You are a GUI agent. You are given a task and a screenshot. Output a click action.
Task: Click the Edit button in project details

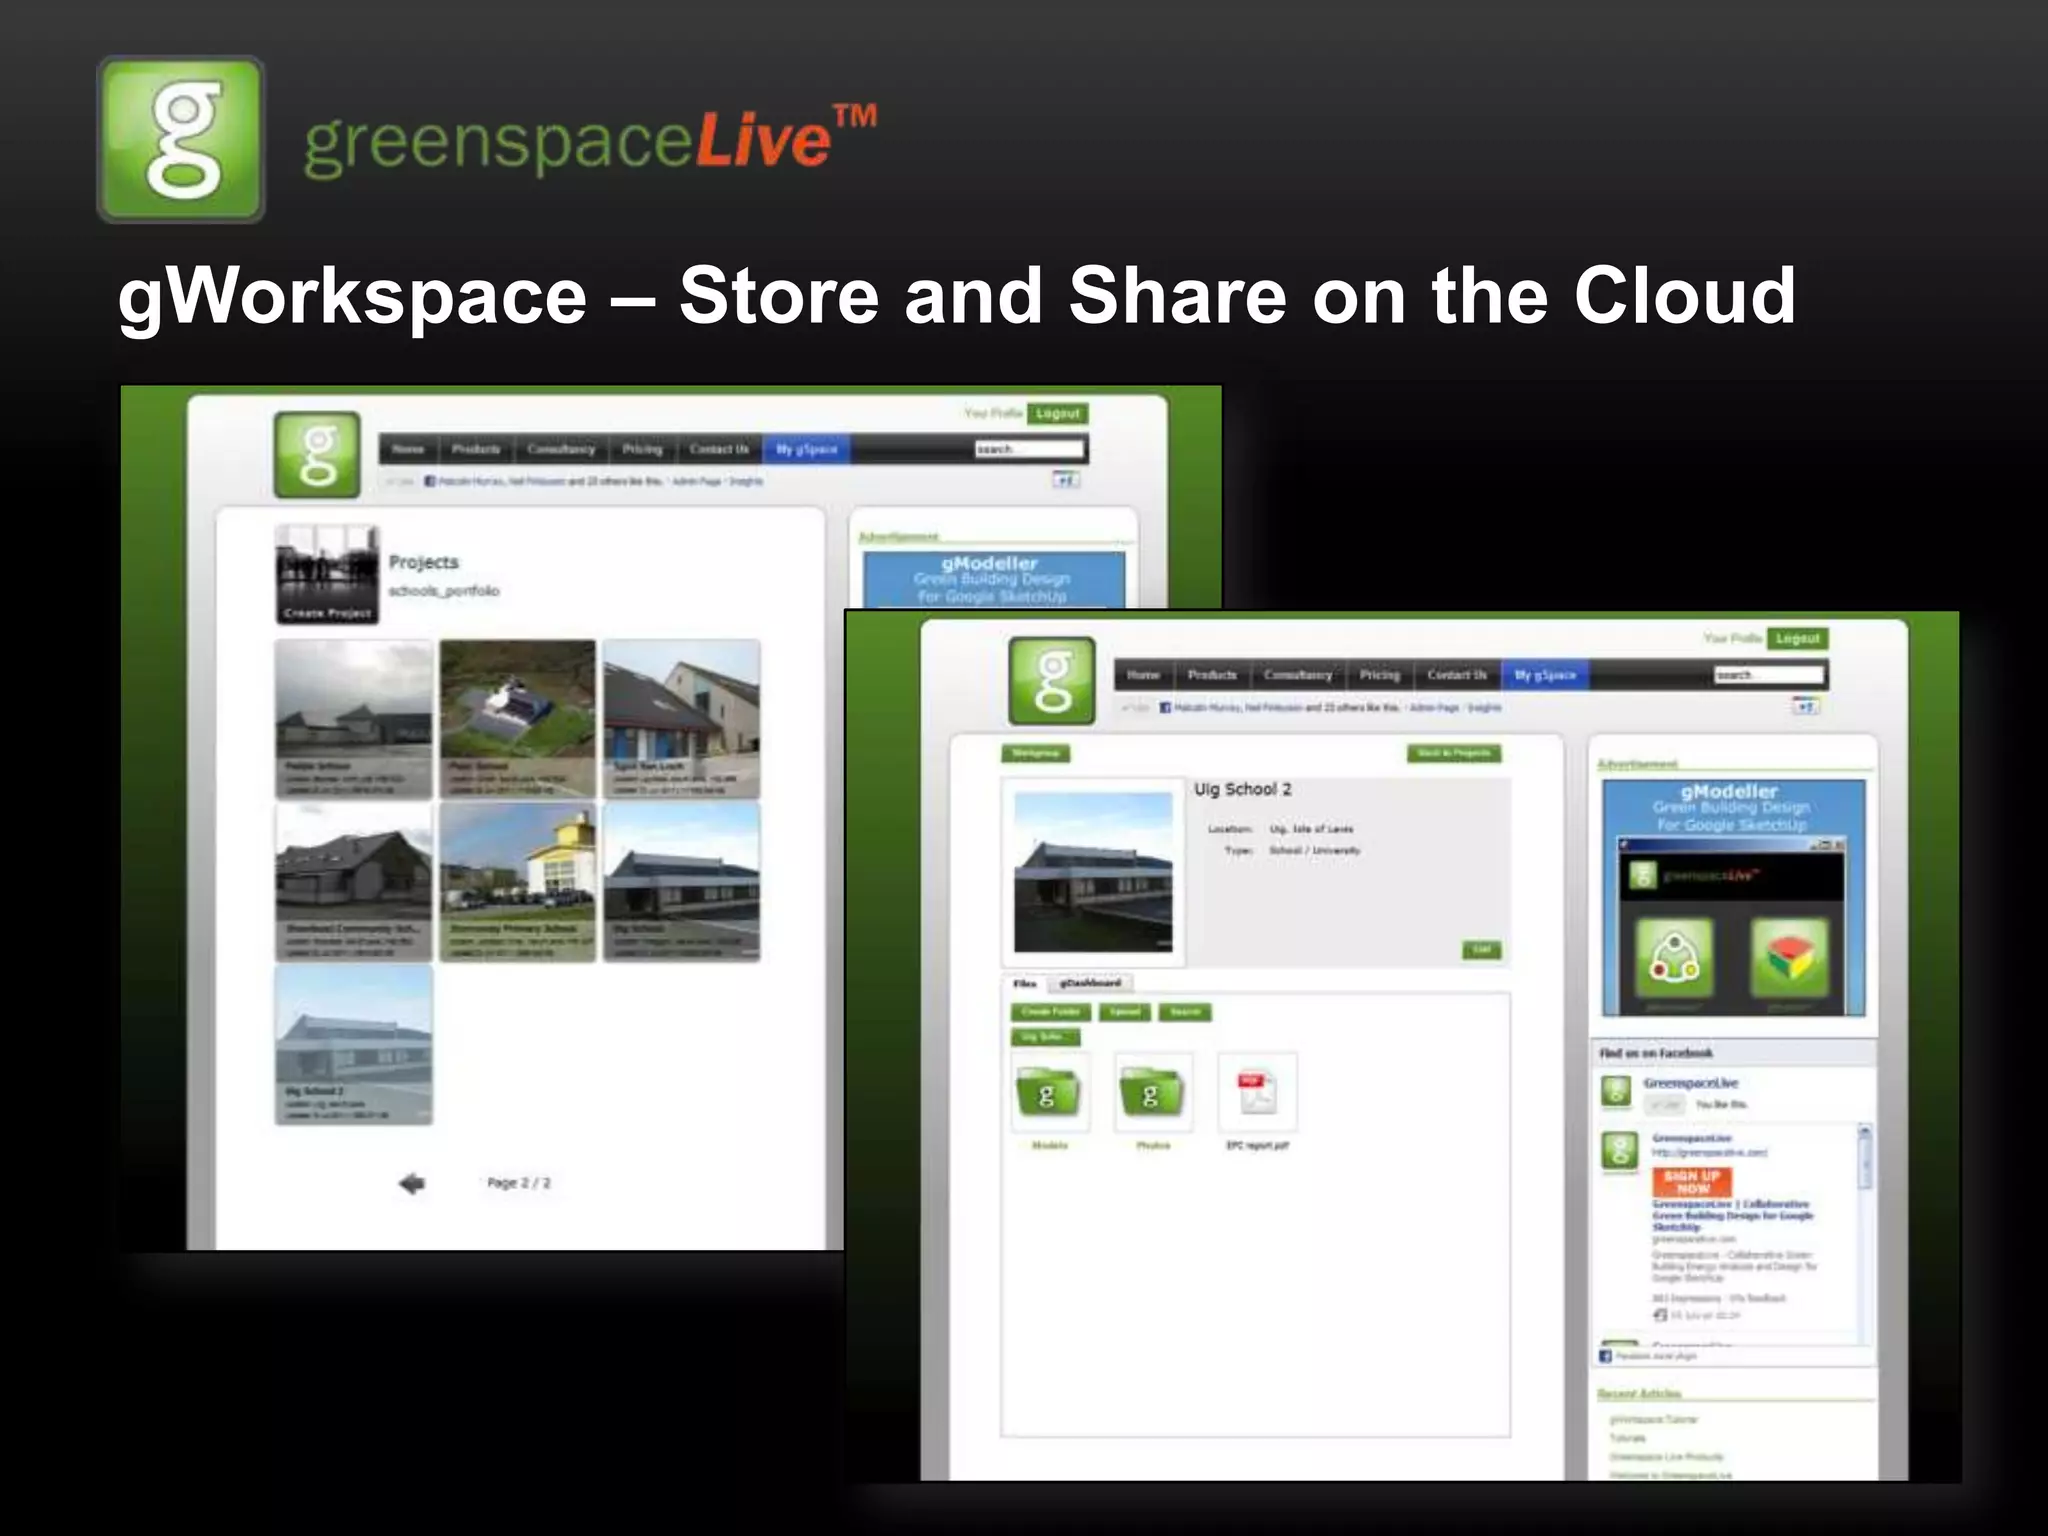point(1482,949)
